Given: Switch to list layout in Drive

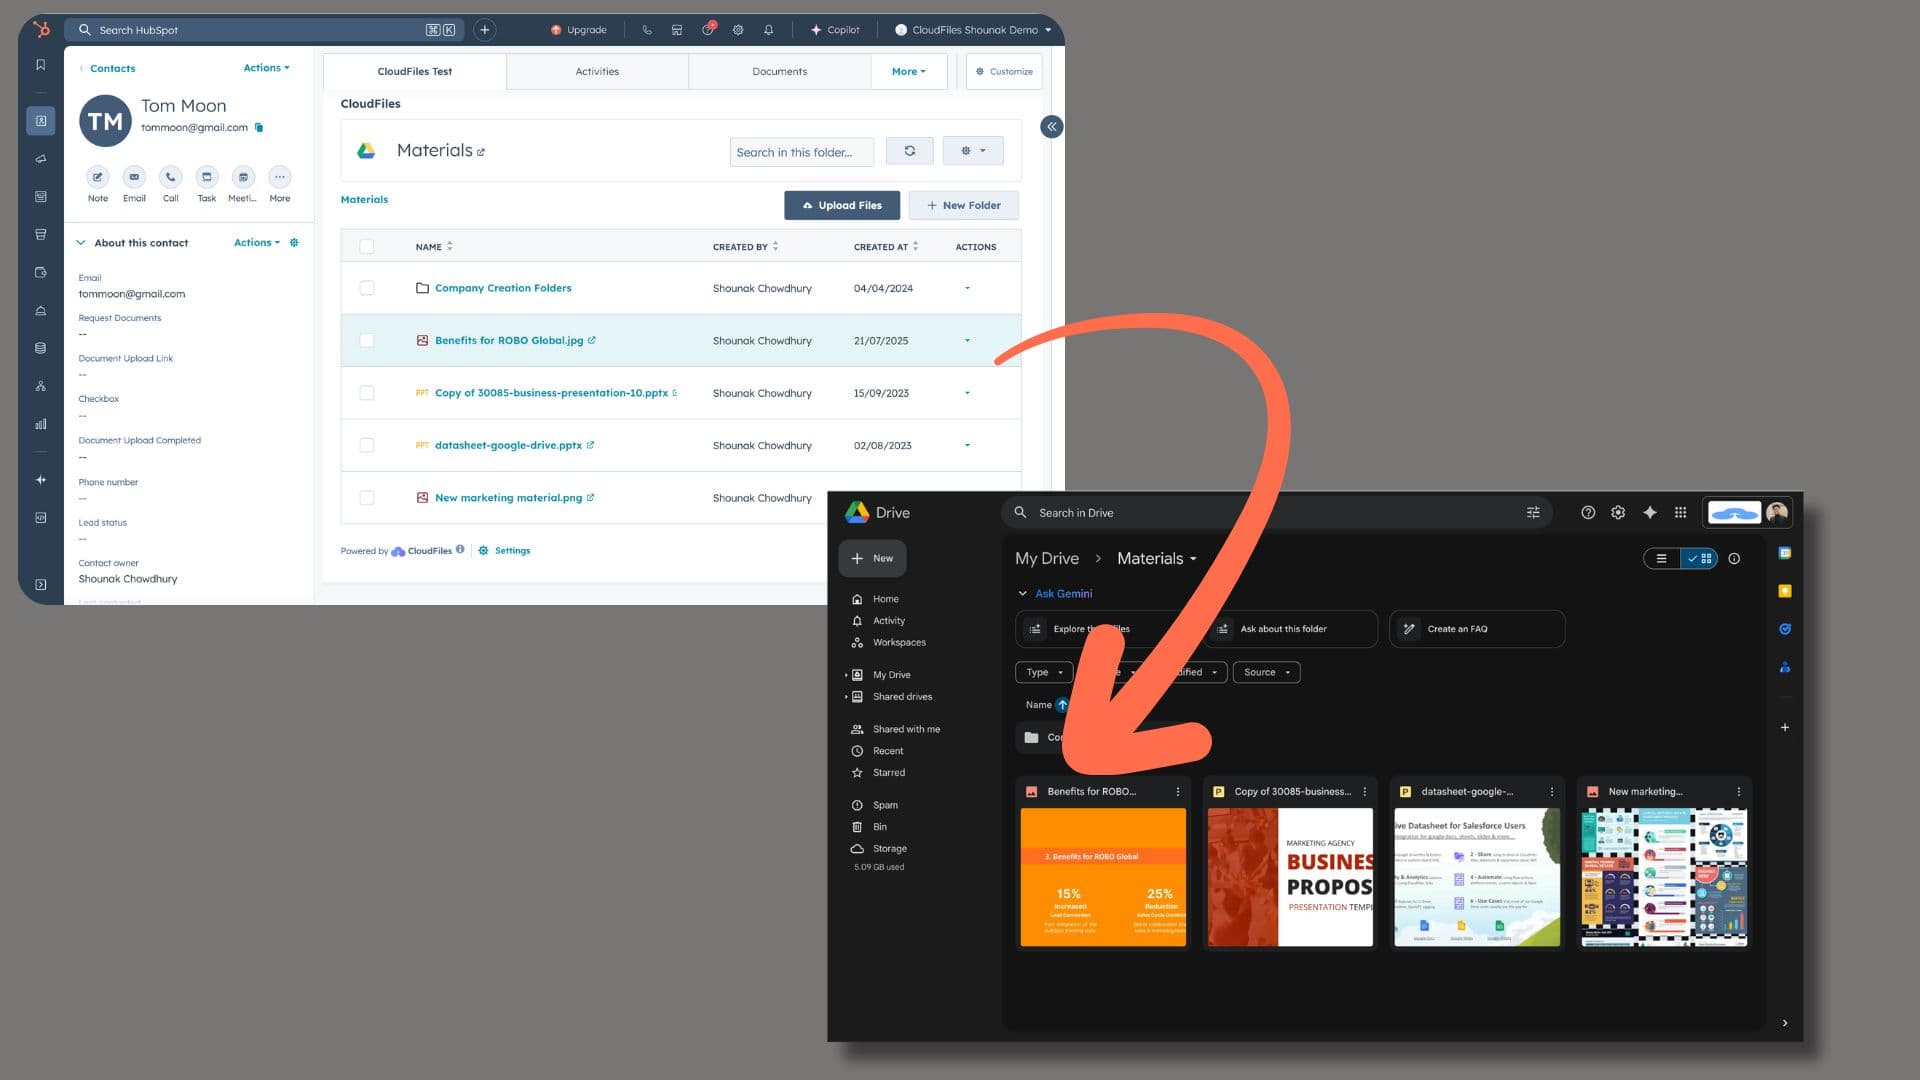Looking at the screenshot, I should pos(1661,559).
